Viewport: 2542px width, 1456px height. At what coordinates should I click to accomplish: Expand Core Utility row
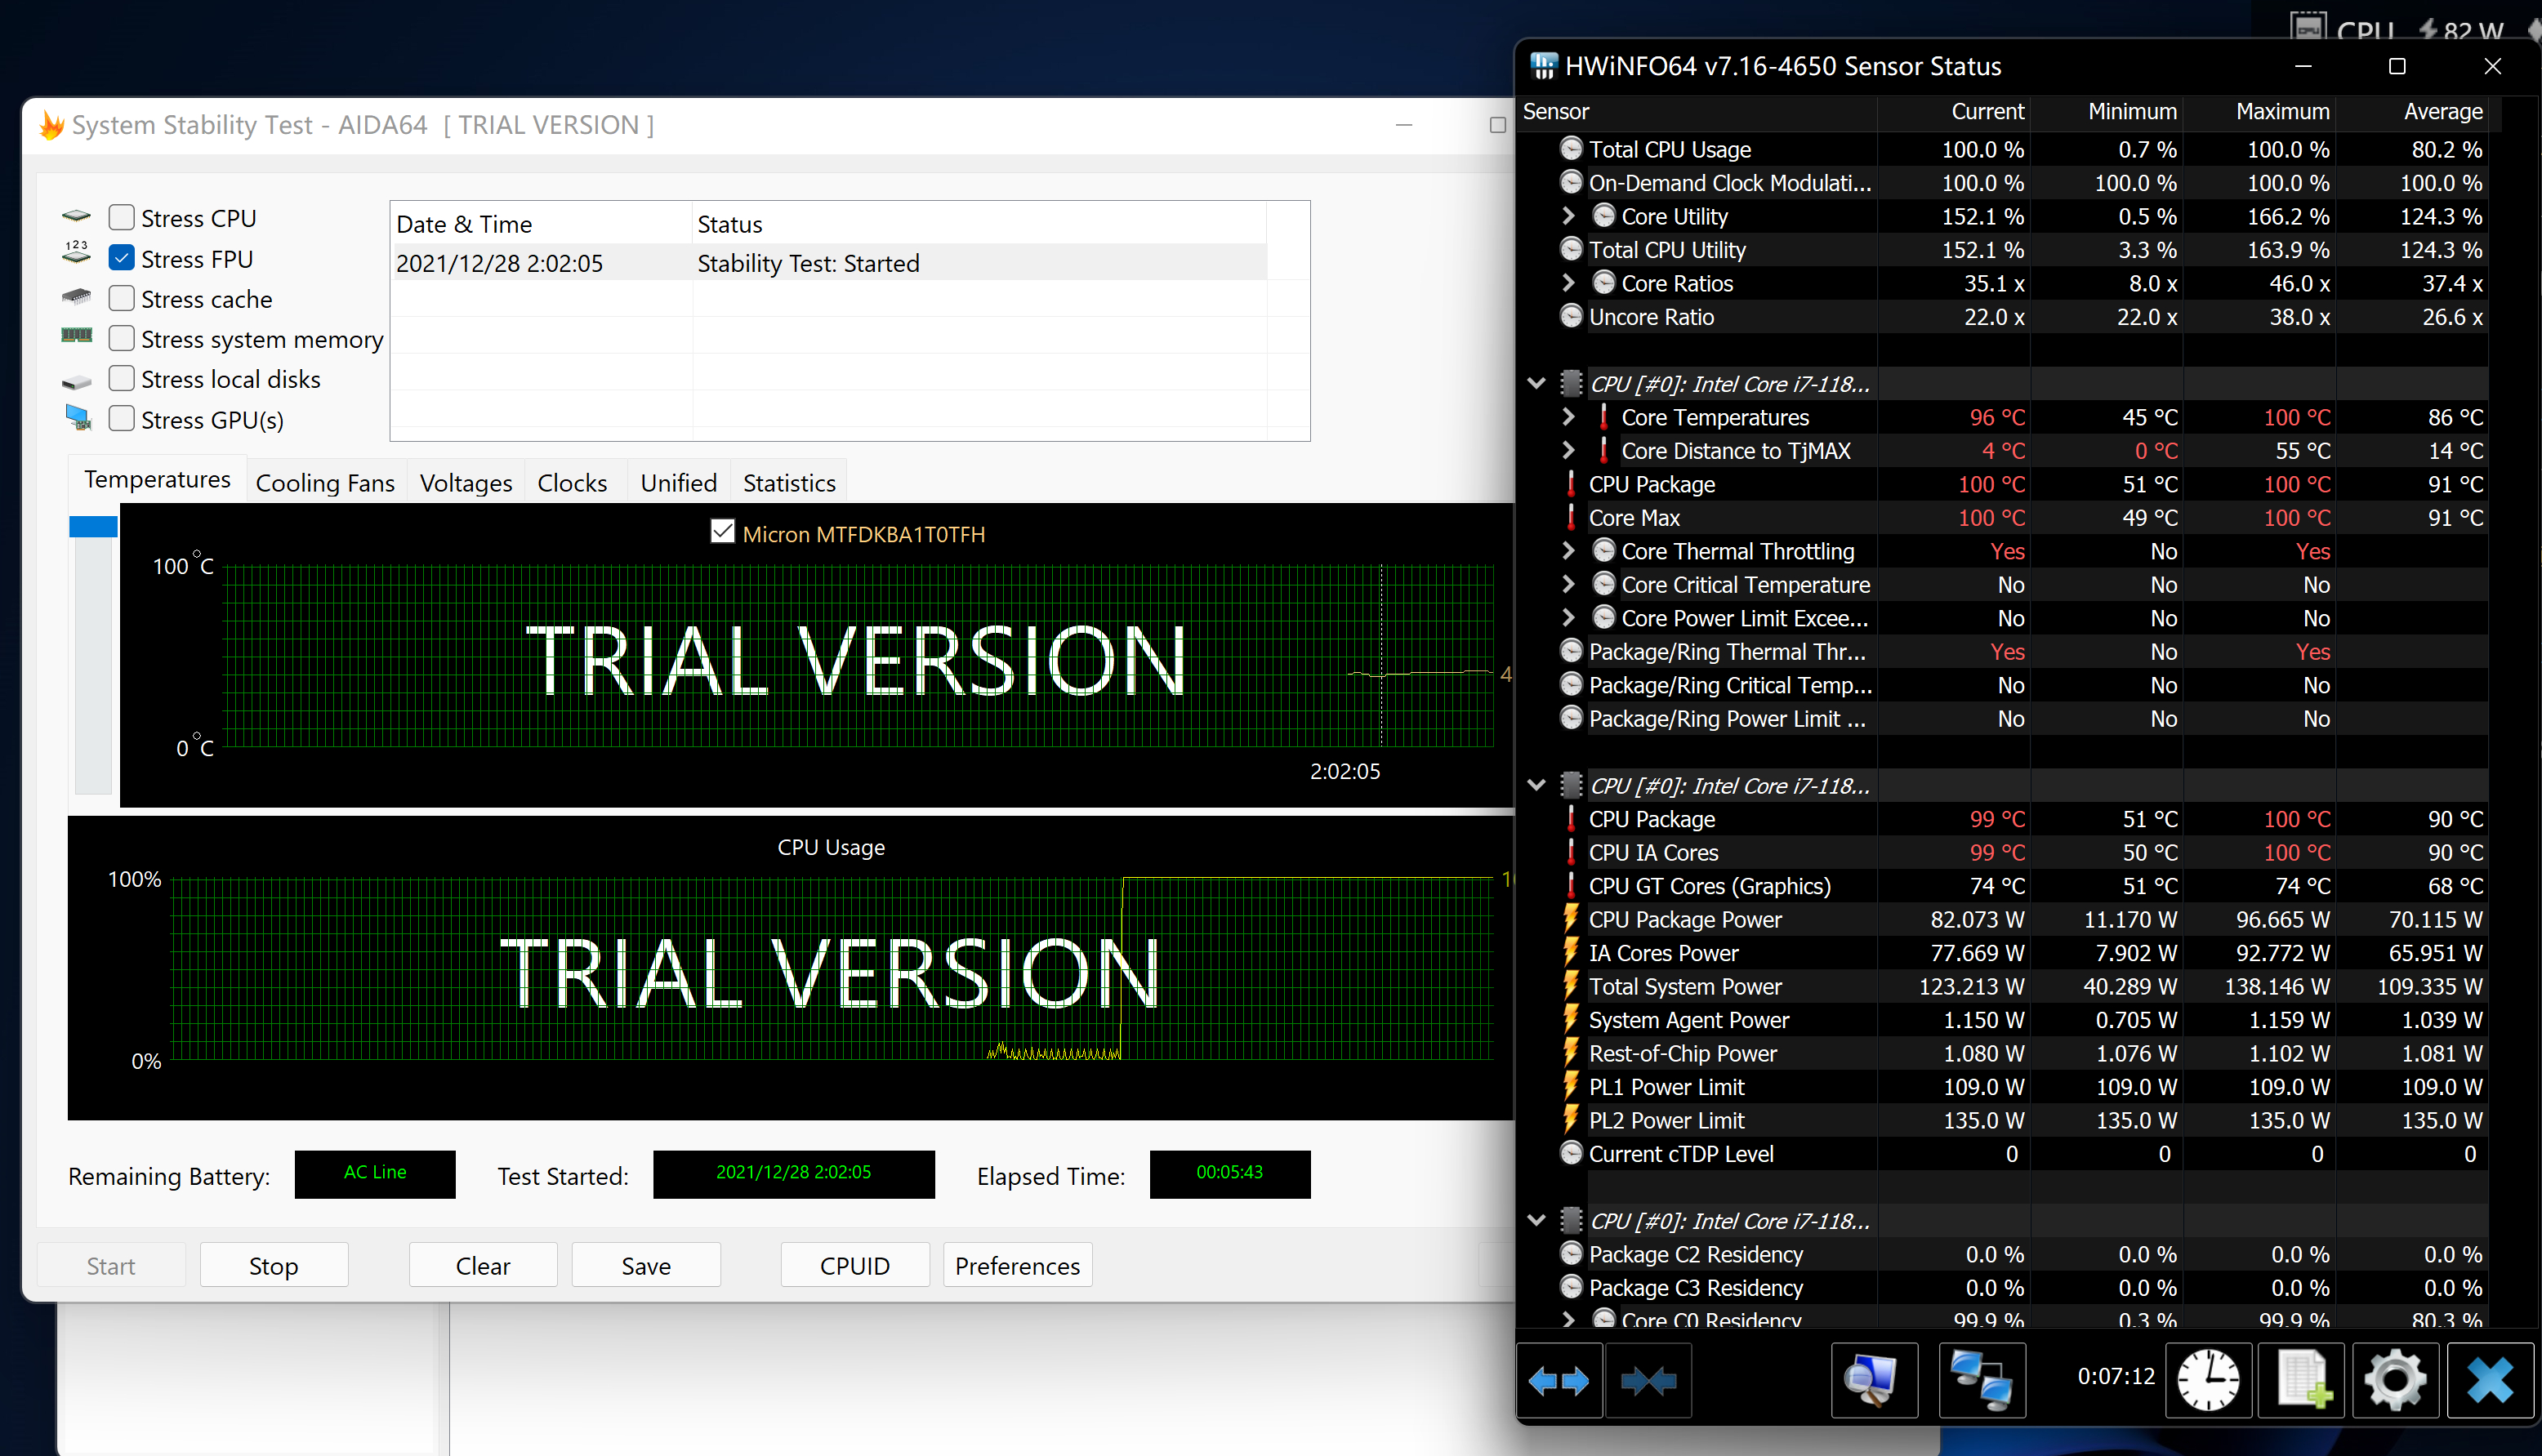pyautogui.click(x=1568, y=216)
